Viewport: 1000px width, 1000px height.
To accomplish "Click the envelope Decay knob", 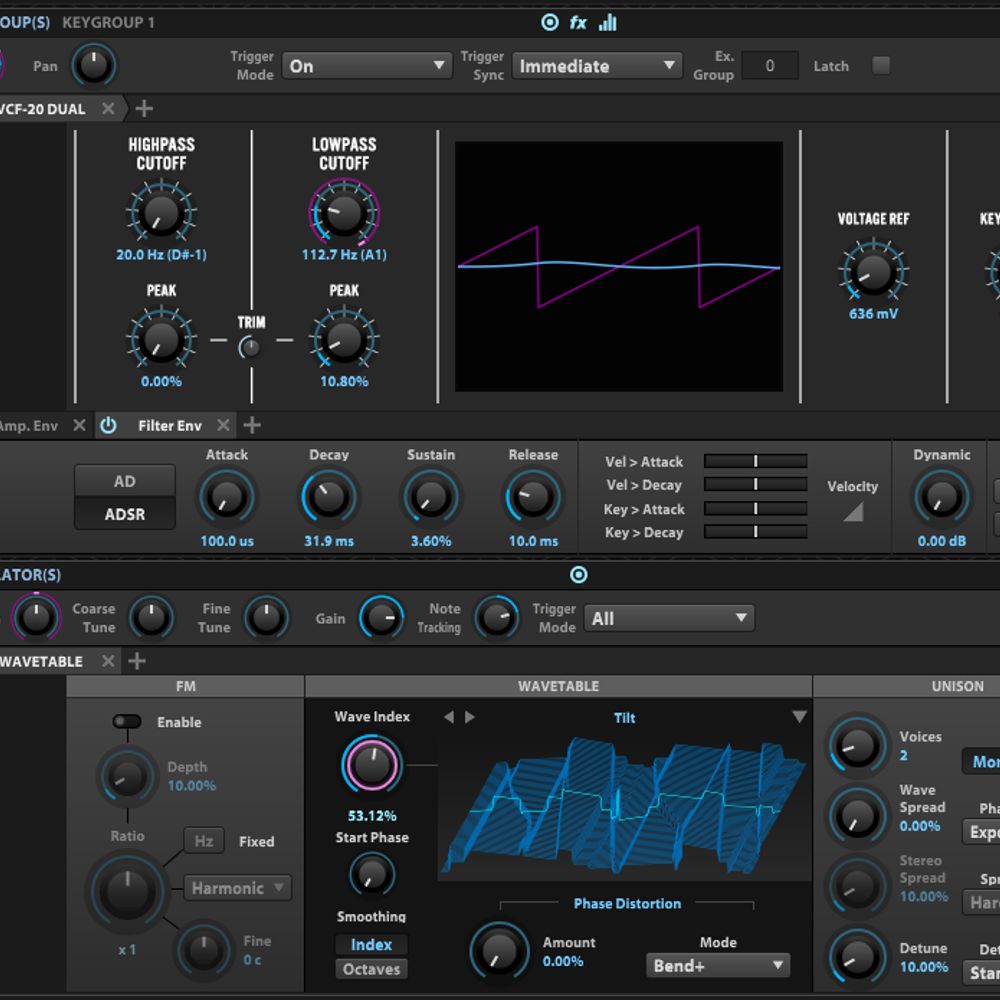I will coord(329,497).
